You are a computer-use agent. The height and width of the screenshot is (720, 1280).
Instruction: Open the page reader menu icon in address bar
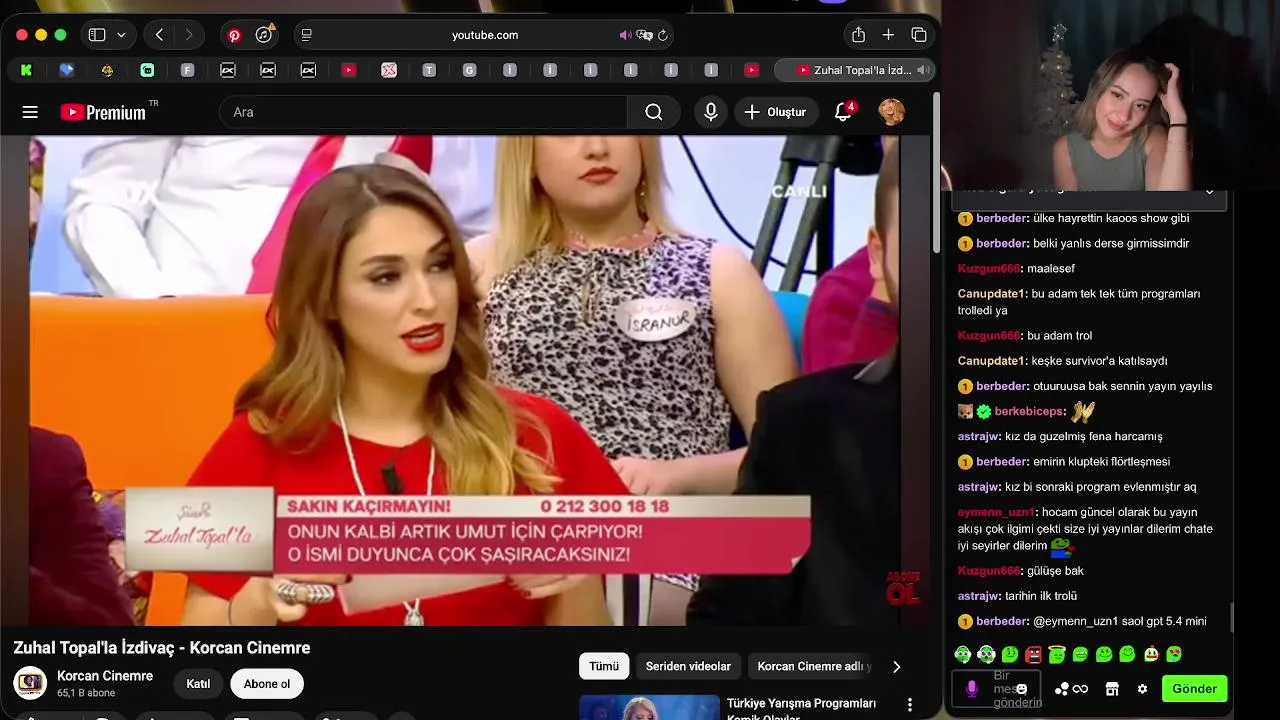click(x=307, y=35)
